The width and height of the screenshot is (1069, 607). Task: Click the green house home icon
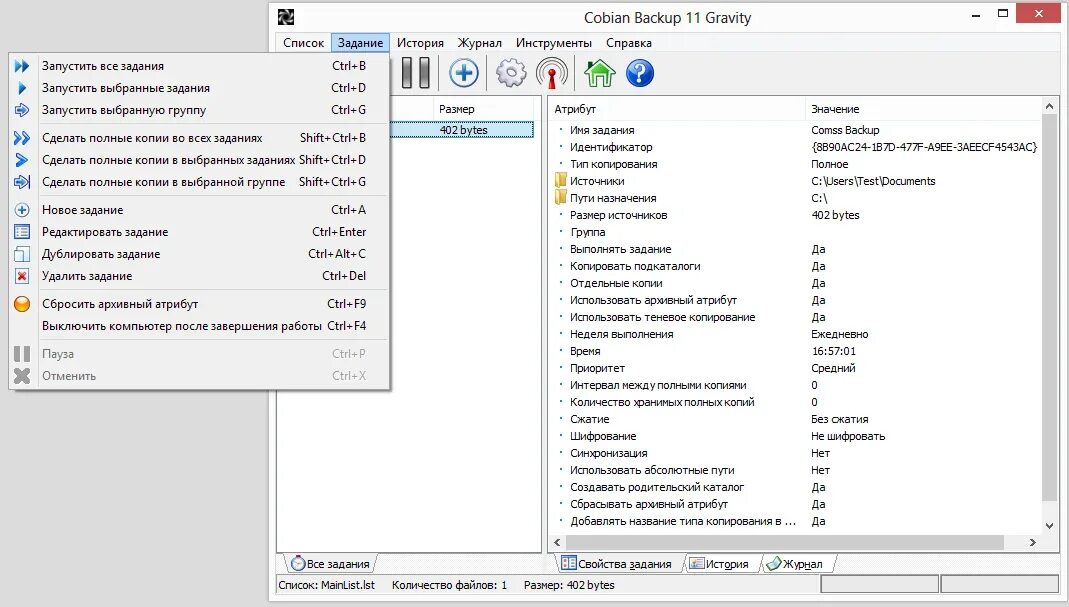click(x=599, y=73)
